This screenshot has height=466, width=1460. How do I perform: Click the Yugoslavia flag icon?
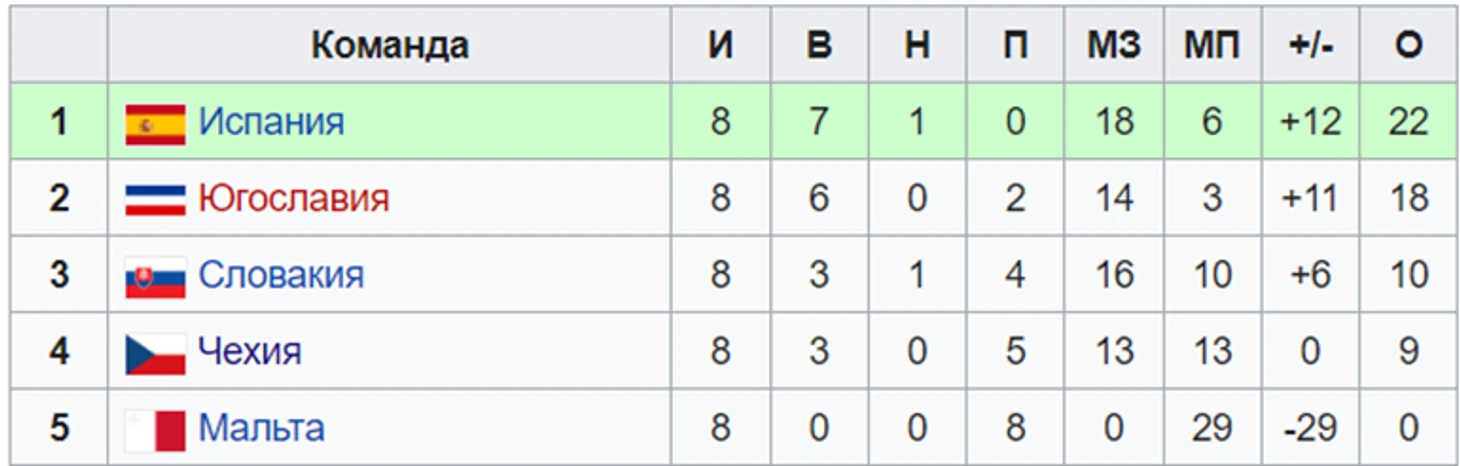pos(155,200)
